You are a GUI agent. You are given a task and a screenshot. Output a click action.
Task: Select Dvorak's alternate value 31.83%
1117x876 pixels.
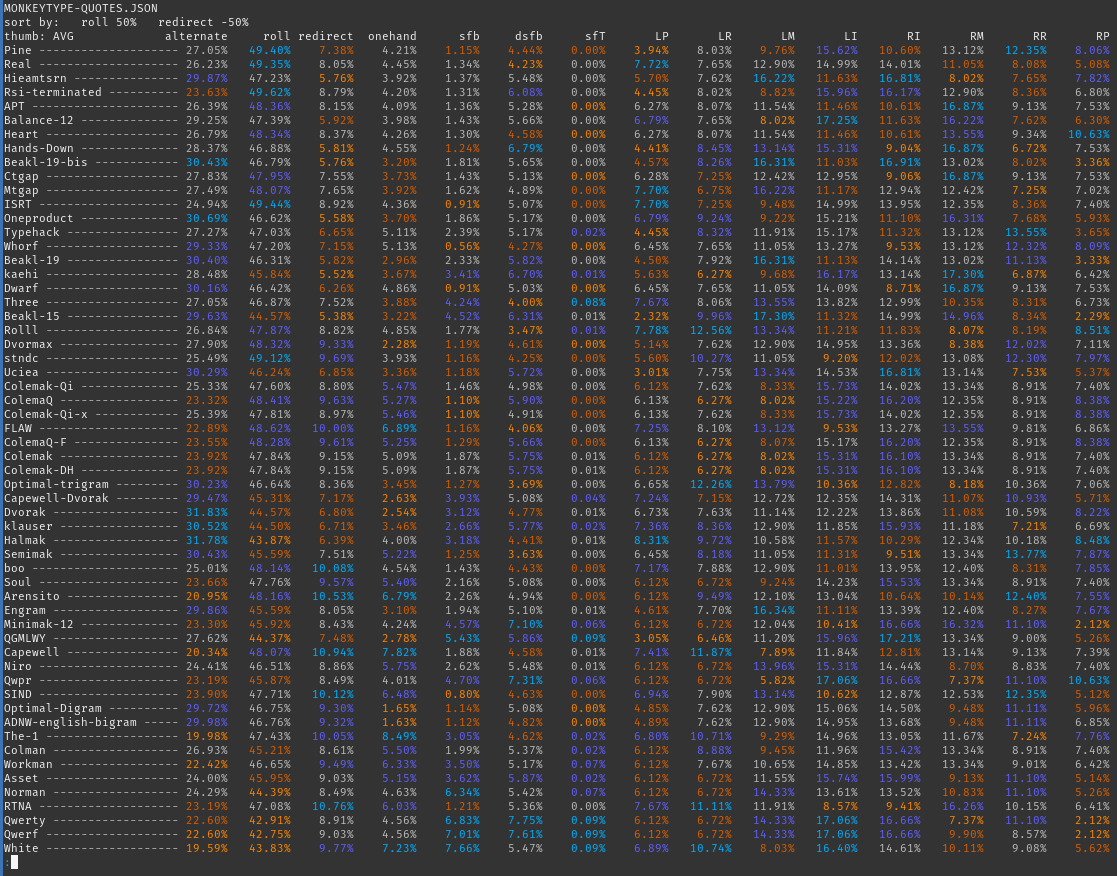click(x=207, y=513)
